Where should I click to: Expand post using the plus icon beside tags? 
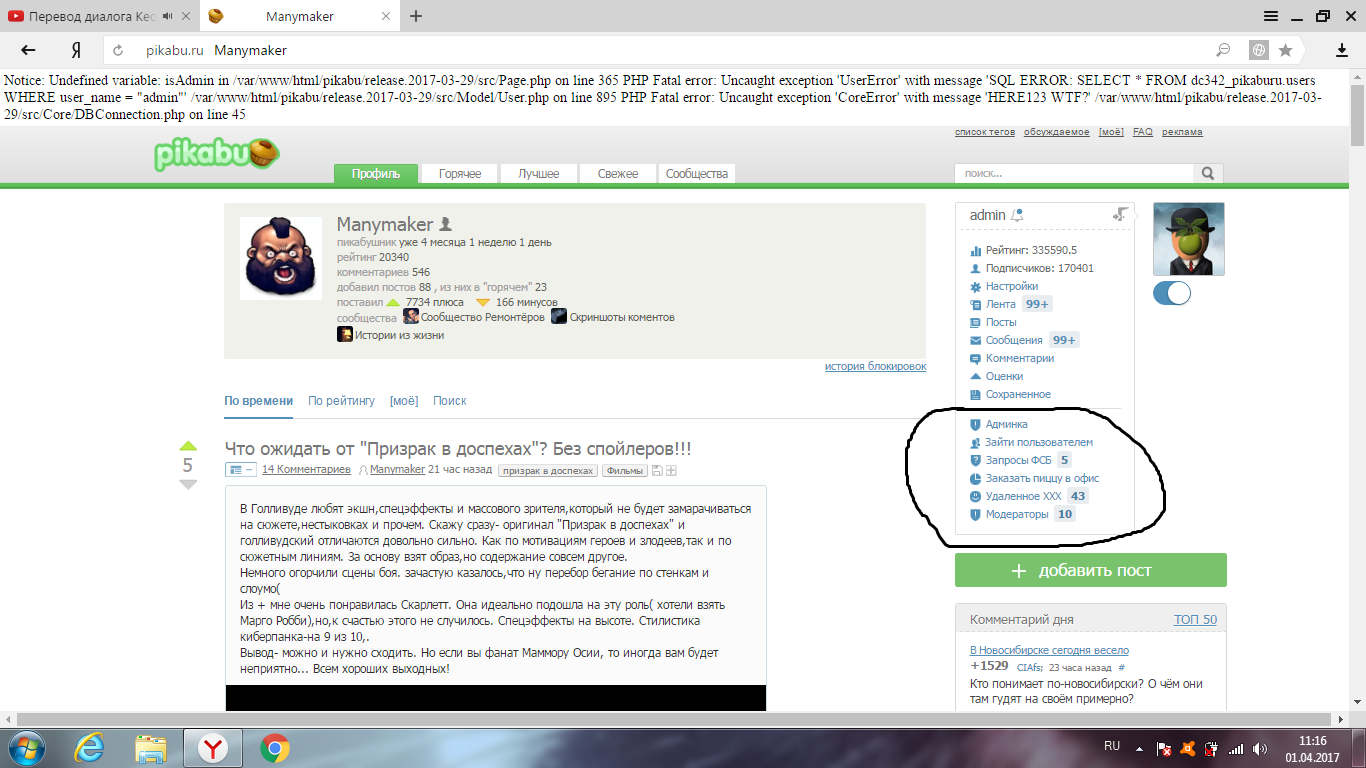tap(672, 470)
